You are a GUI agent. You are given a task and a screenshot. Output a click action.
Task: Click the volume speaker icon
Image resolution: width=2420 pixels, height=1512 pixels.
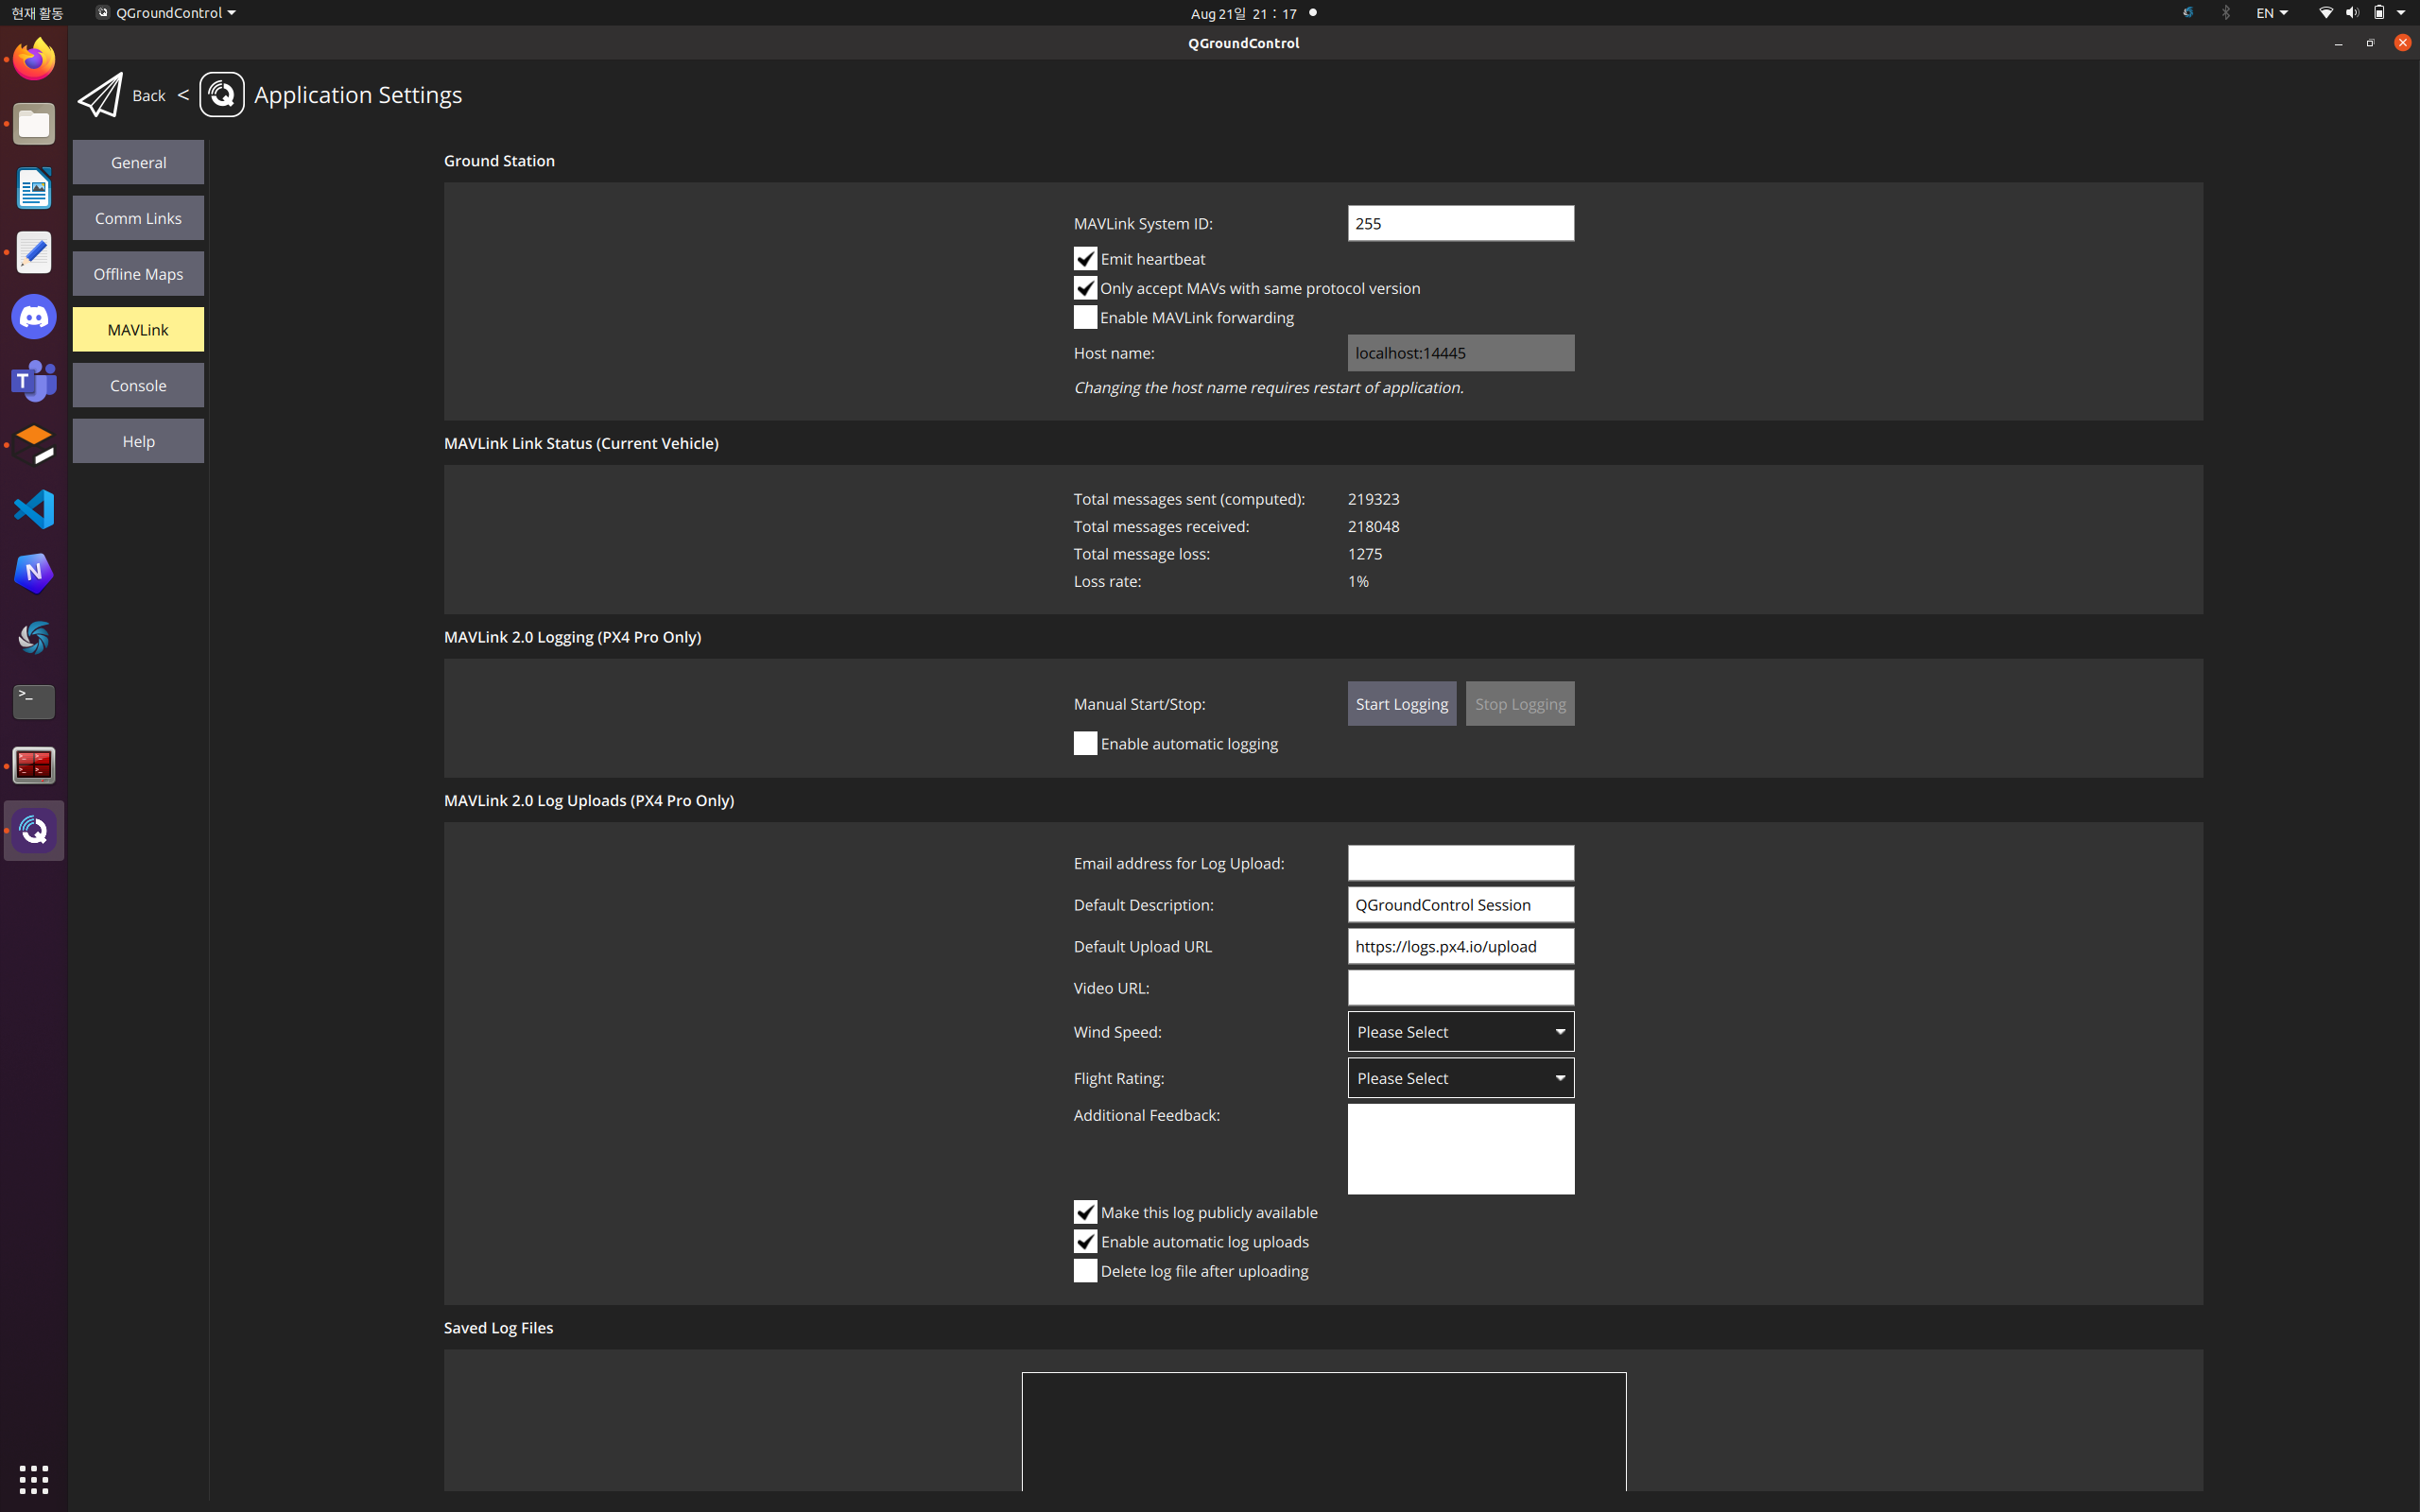(2352, 13)
